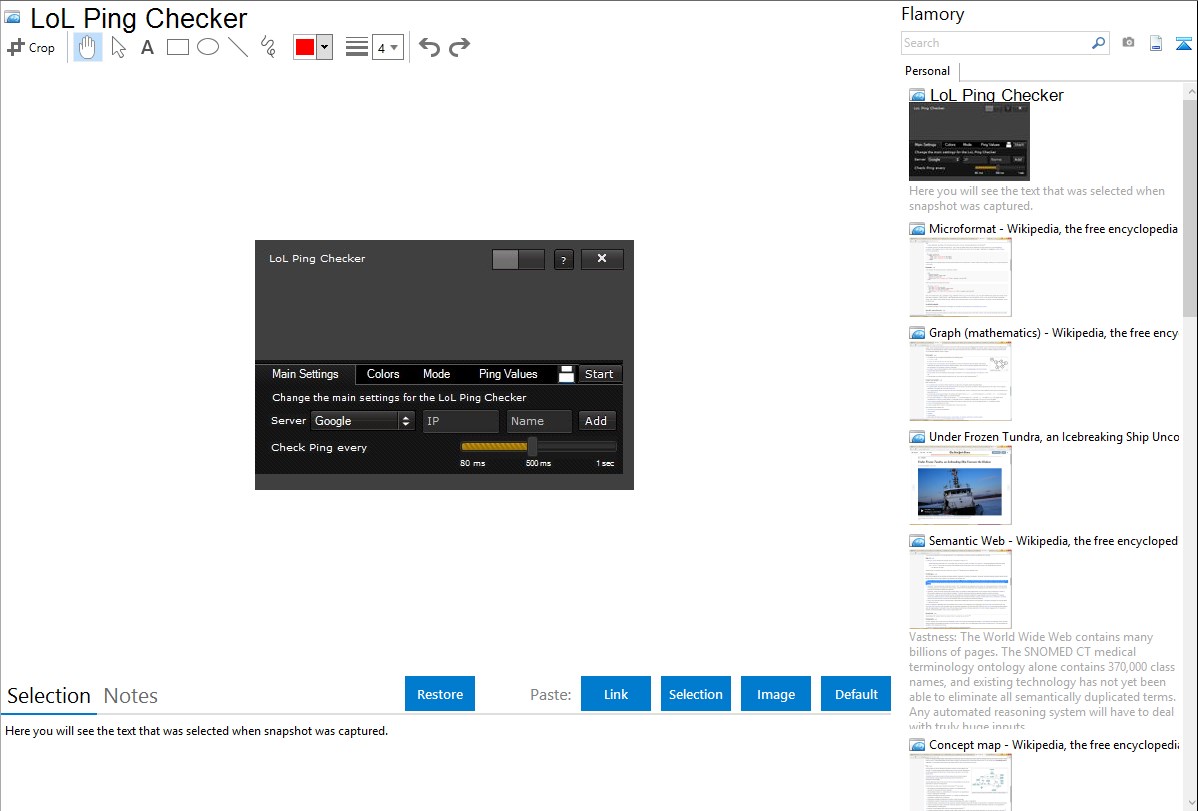Image resolution: width=1198 pixels, height=811 pixels.
Task: Open the line style dropdown
Action: (357, 47)
